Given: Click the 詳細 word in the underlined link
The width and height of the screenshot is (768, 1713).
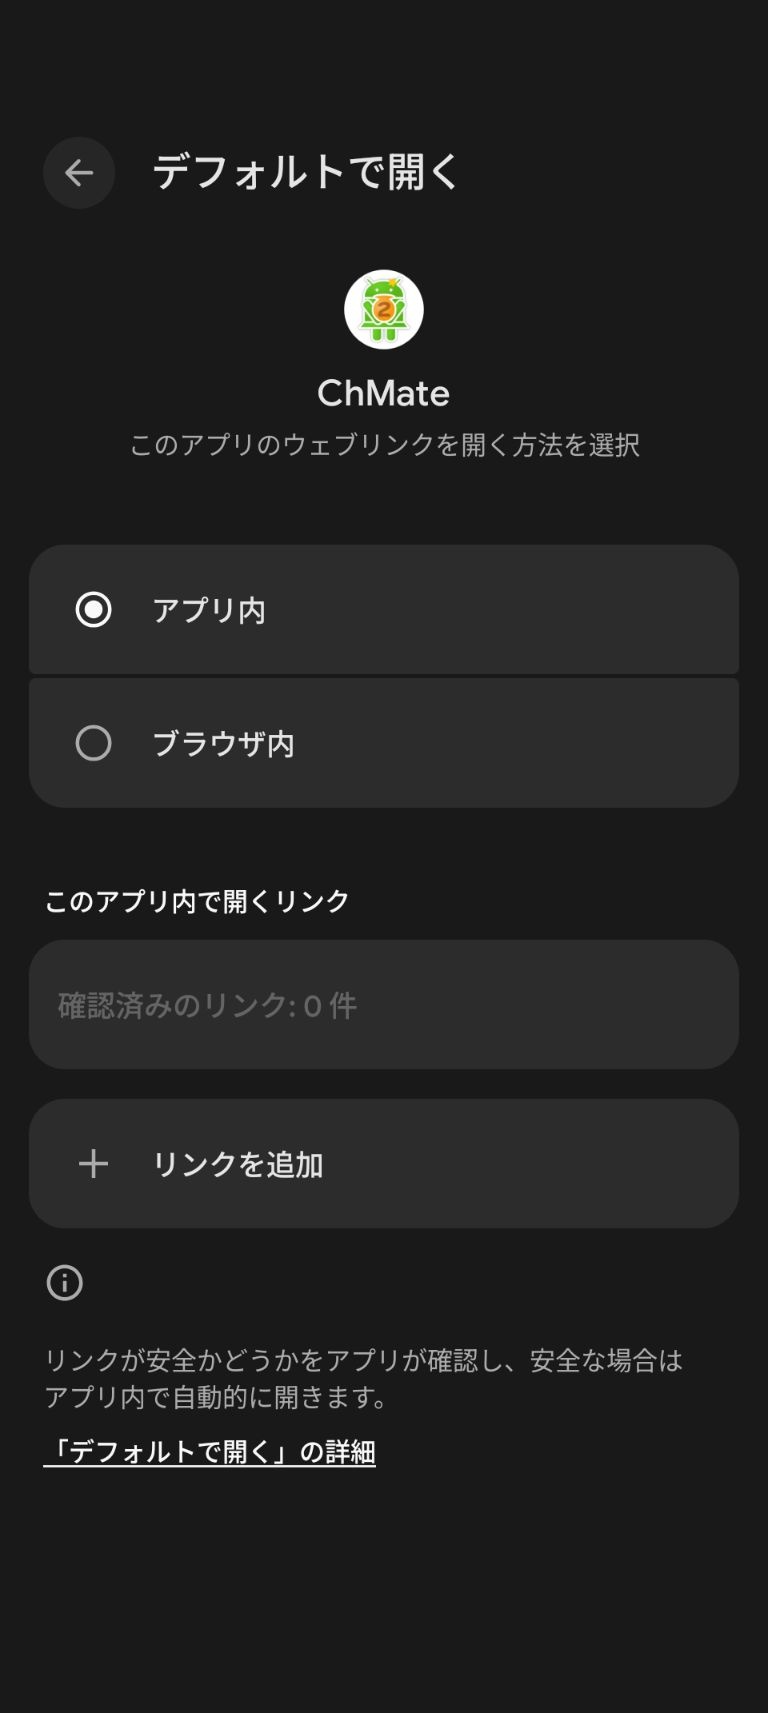Looking at the screenshot, I should (x=350, y=1452).
